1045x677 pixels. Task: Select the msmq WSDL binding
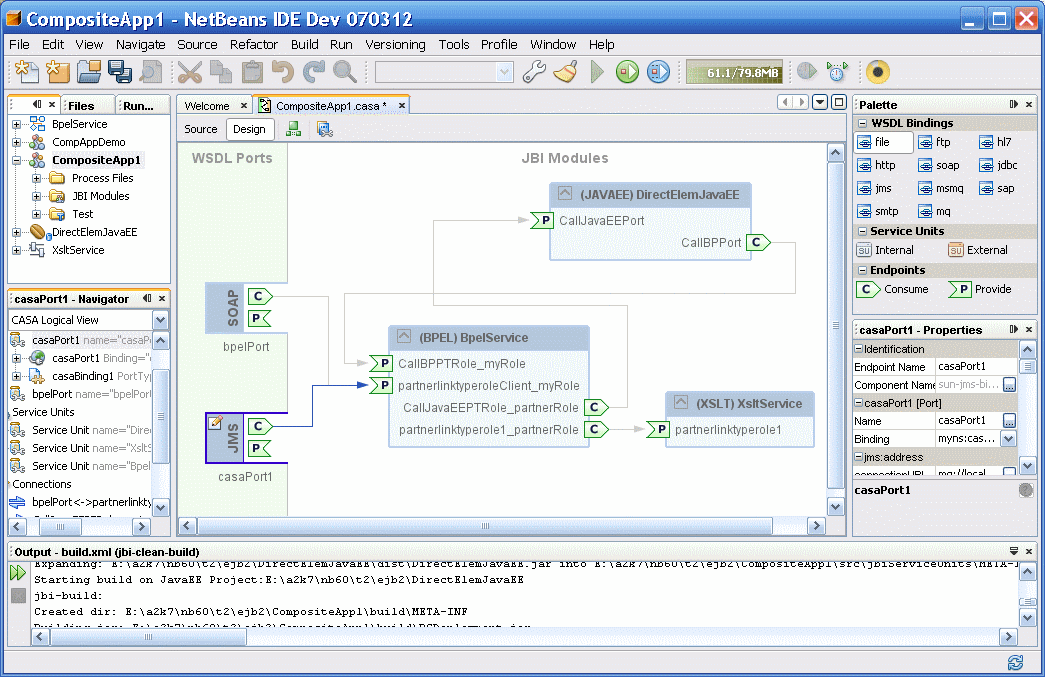point(941,189)
